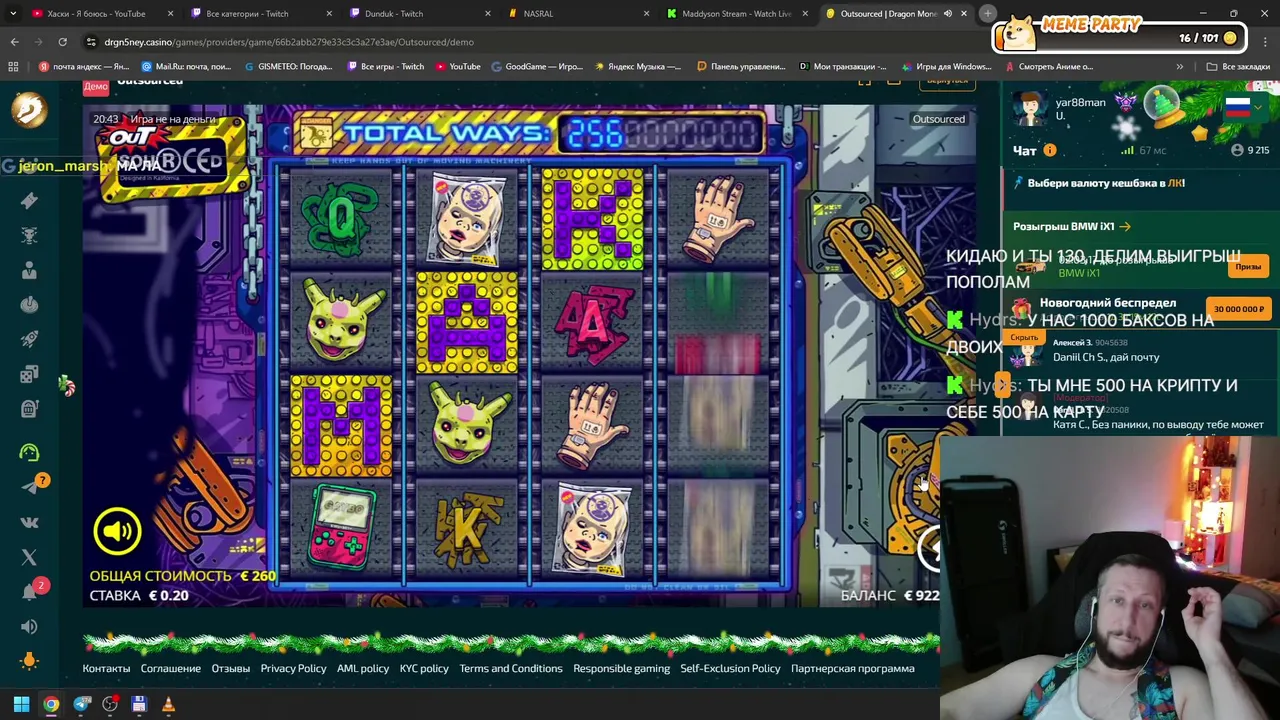The image size is (1280, 720).
Task: Click the ЛК link in the pinned message
Action: click(x=1175, y=184)
